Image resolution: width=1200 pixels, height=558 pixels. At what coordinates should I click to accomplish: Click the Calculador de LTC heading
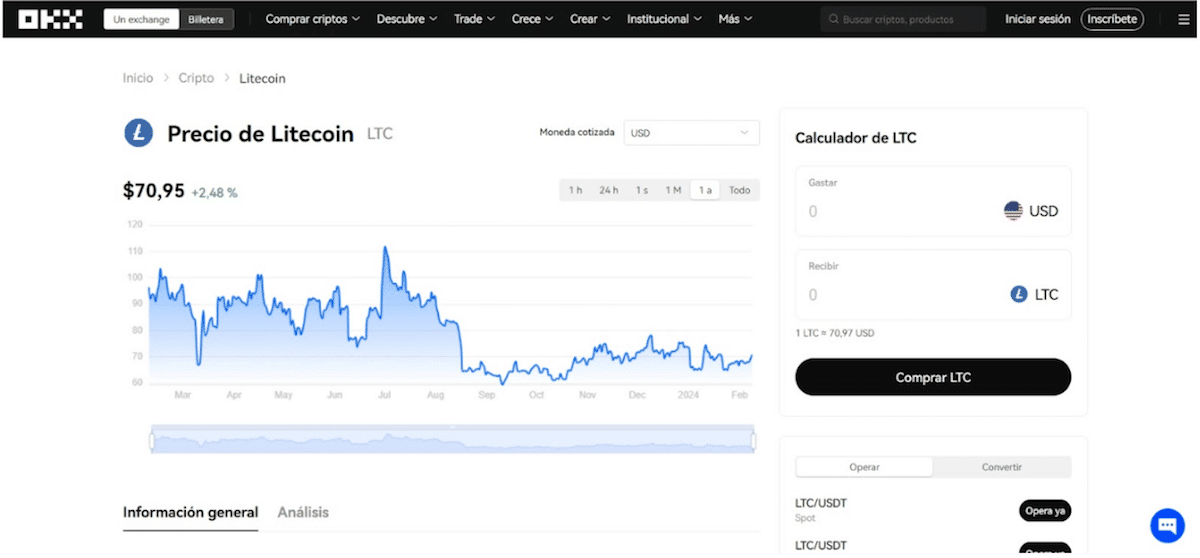[x=856, y=138]
